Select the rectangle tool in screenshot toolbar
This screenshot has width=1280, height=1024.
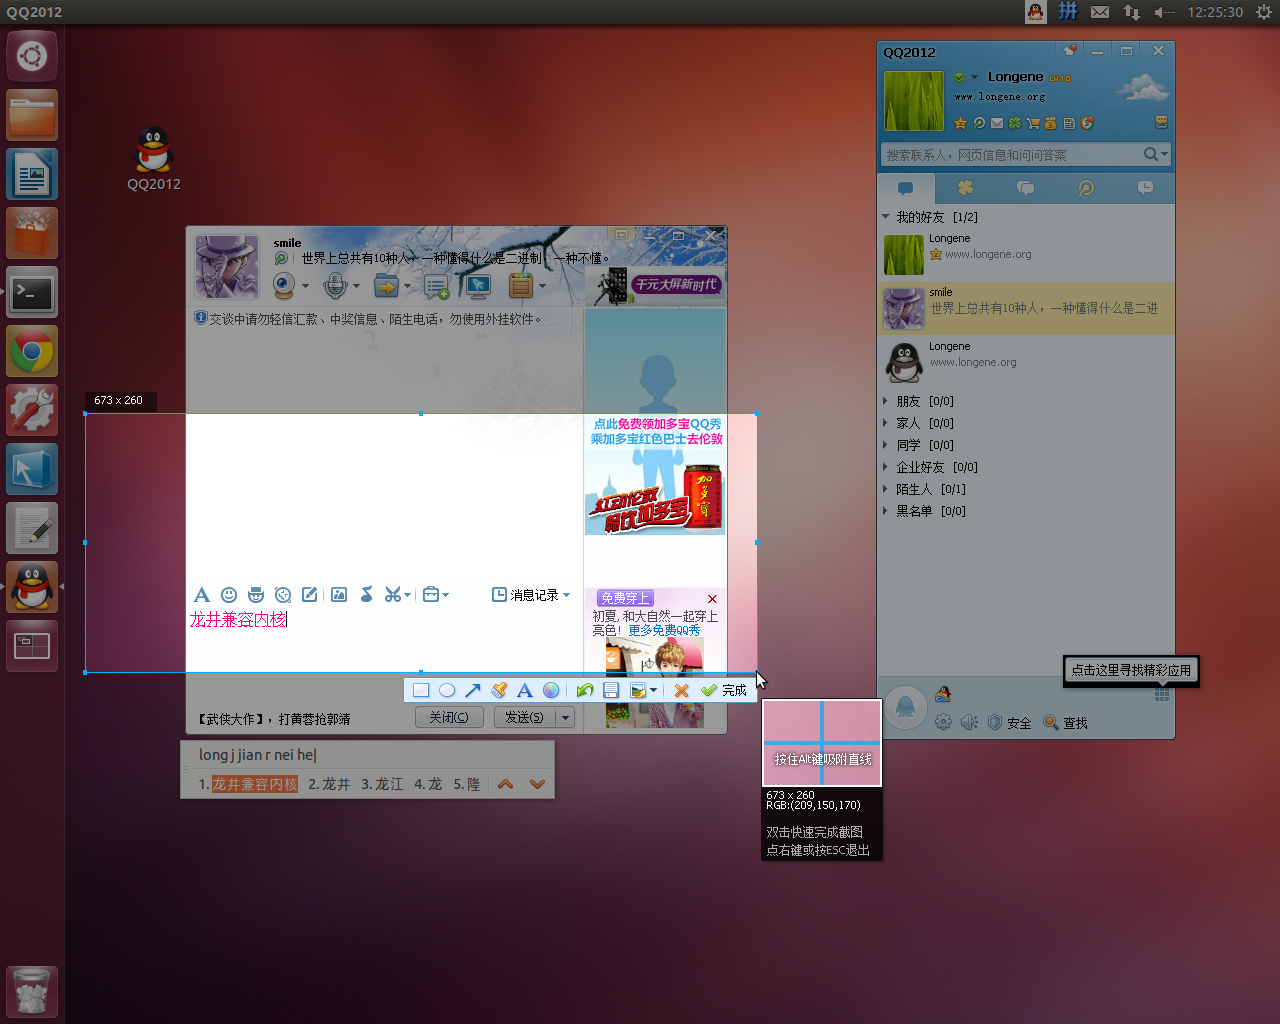pyautogui.click(x=421, y=690)
